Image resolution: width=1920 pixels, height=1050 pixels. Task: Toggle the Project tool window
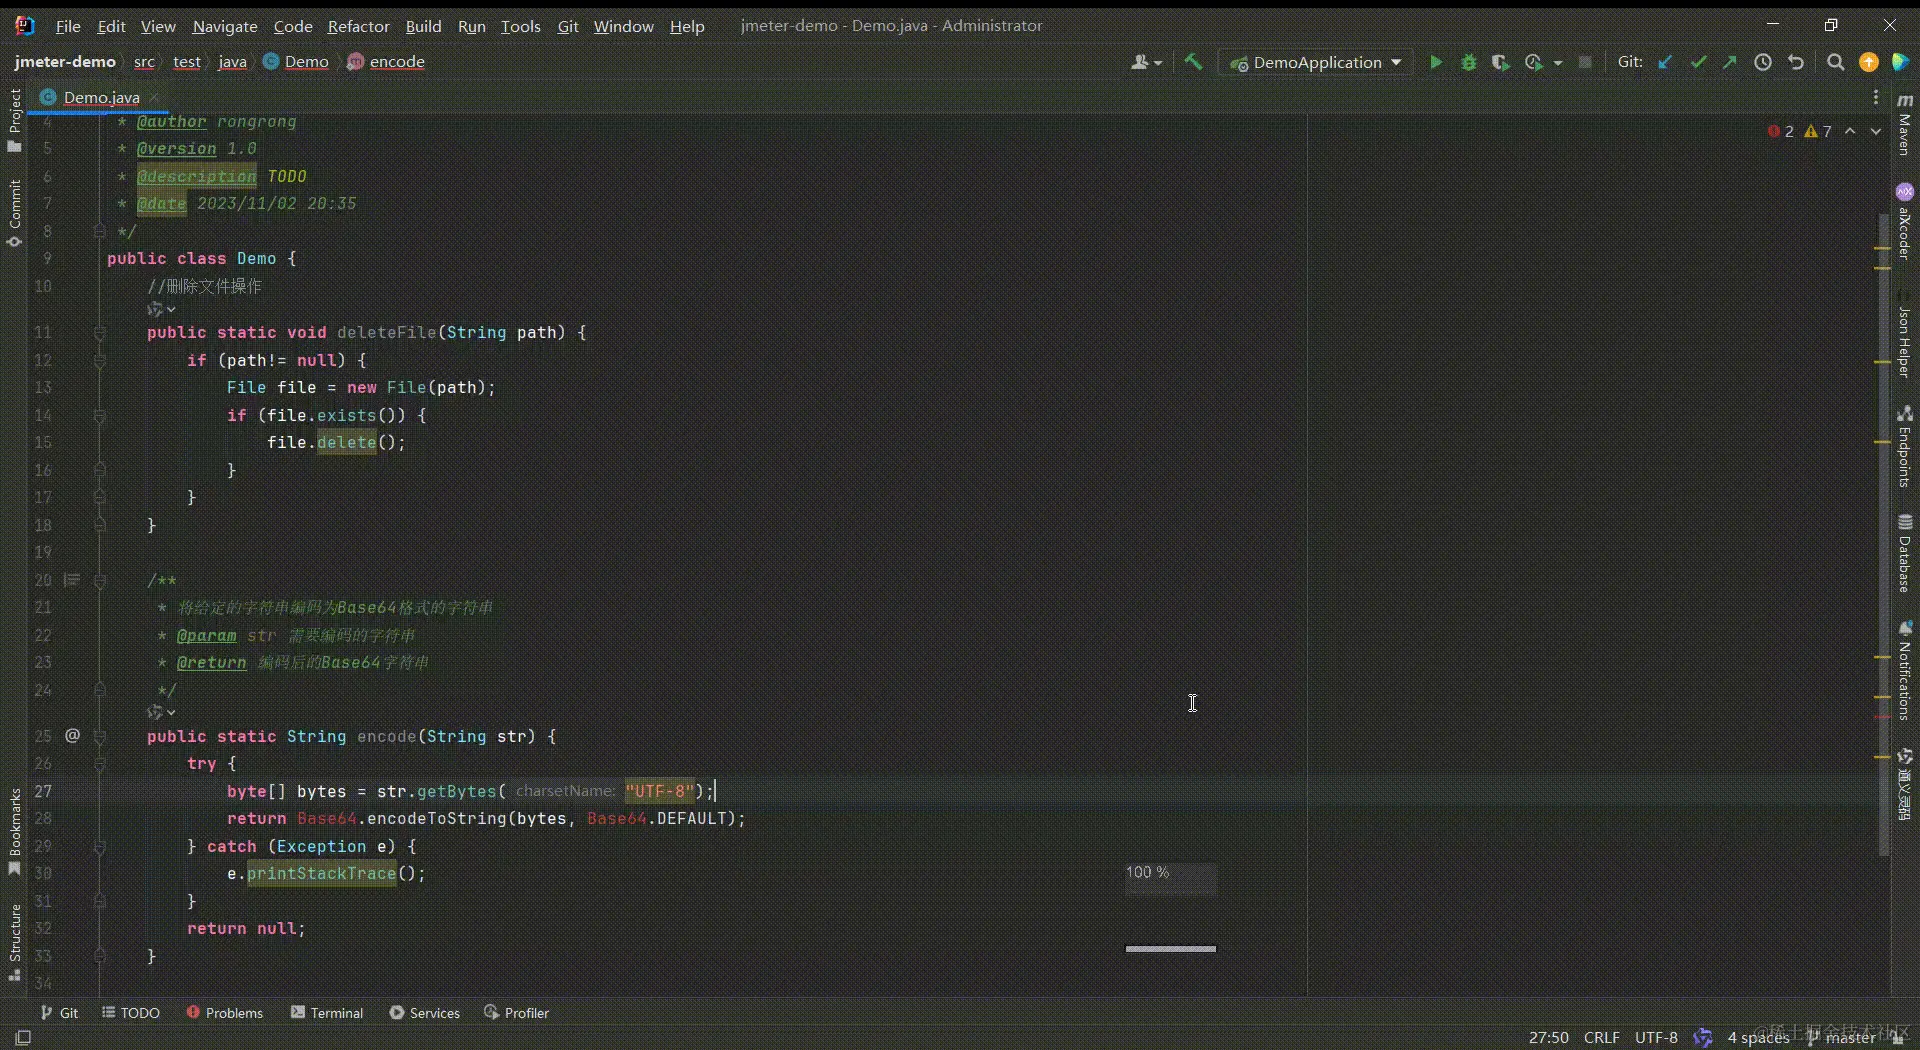coord(14,120)
